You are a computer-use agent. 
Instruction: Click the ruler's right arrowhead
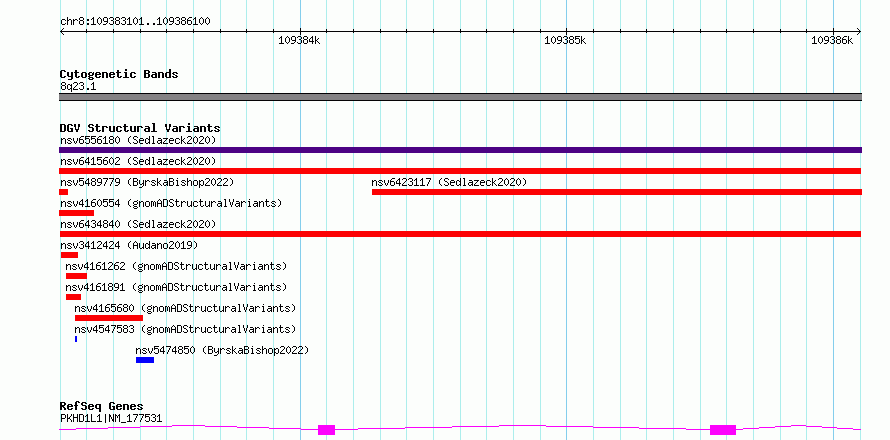point(859,32)
